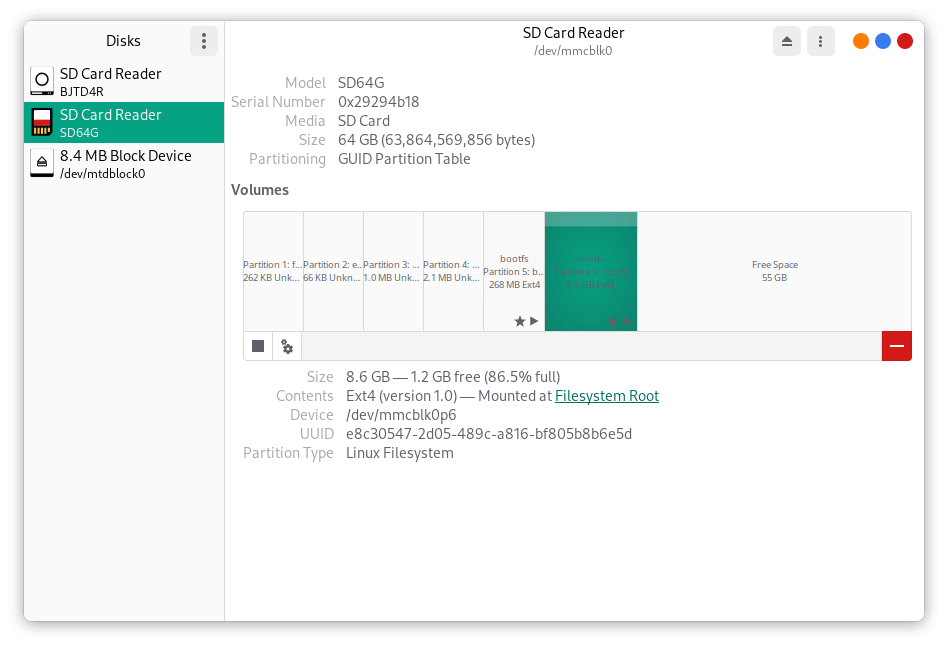Viewport: 948px width, 648px height.
Task: Open additional partition options gear
Action: tap(287, 346)
